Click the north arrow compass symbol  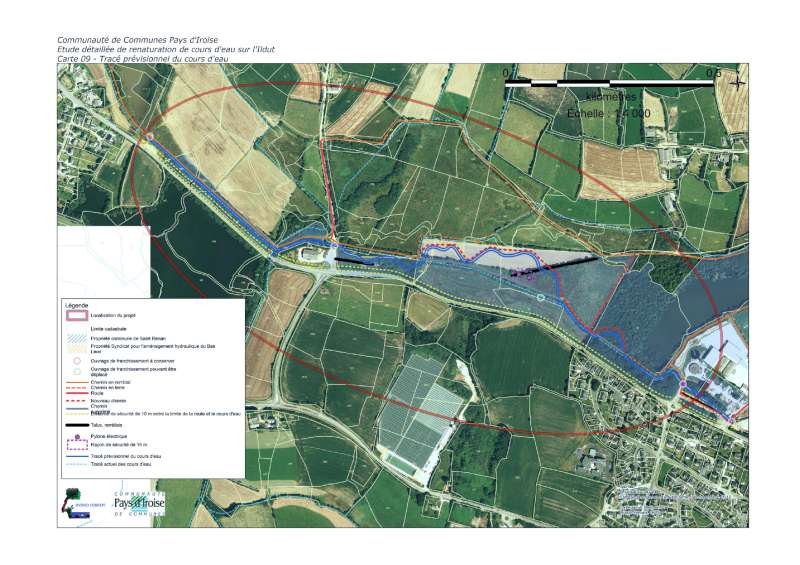(738, 83)
